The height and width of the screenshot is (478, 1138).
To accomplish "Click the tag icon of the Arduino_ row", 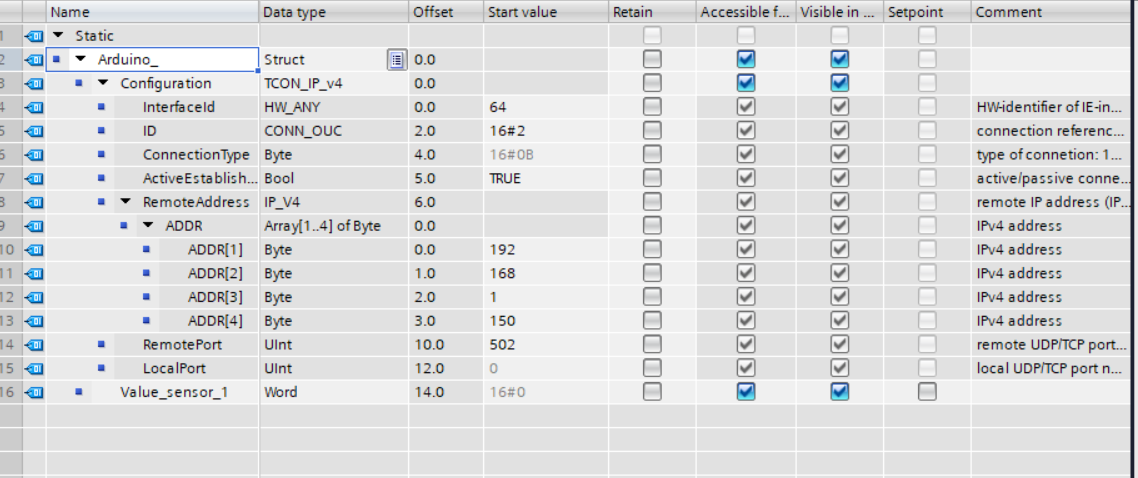I will click(34, 59).
